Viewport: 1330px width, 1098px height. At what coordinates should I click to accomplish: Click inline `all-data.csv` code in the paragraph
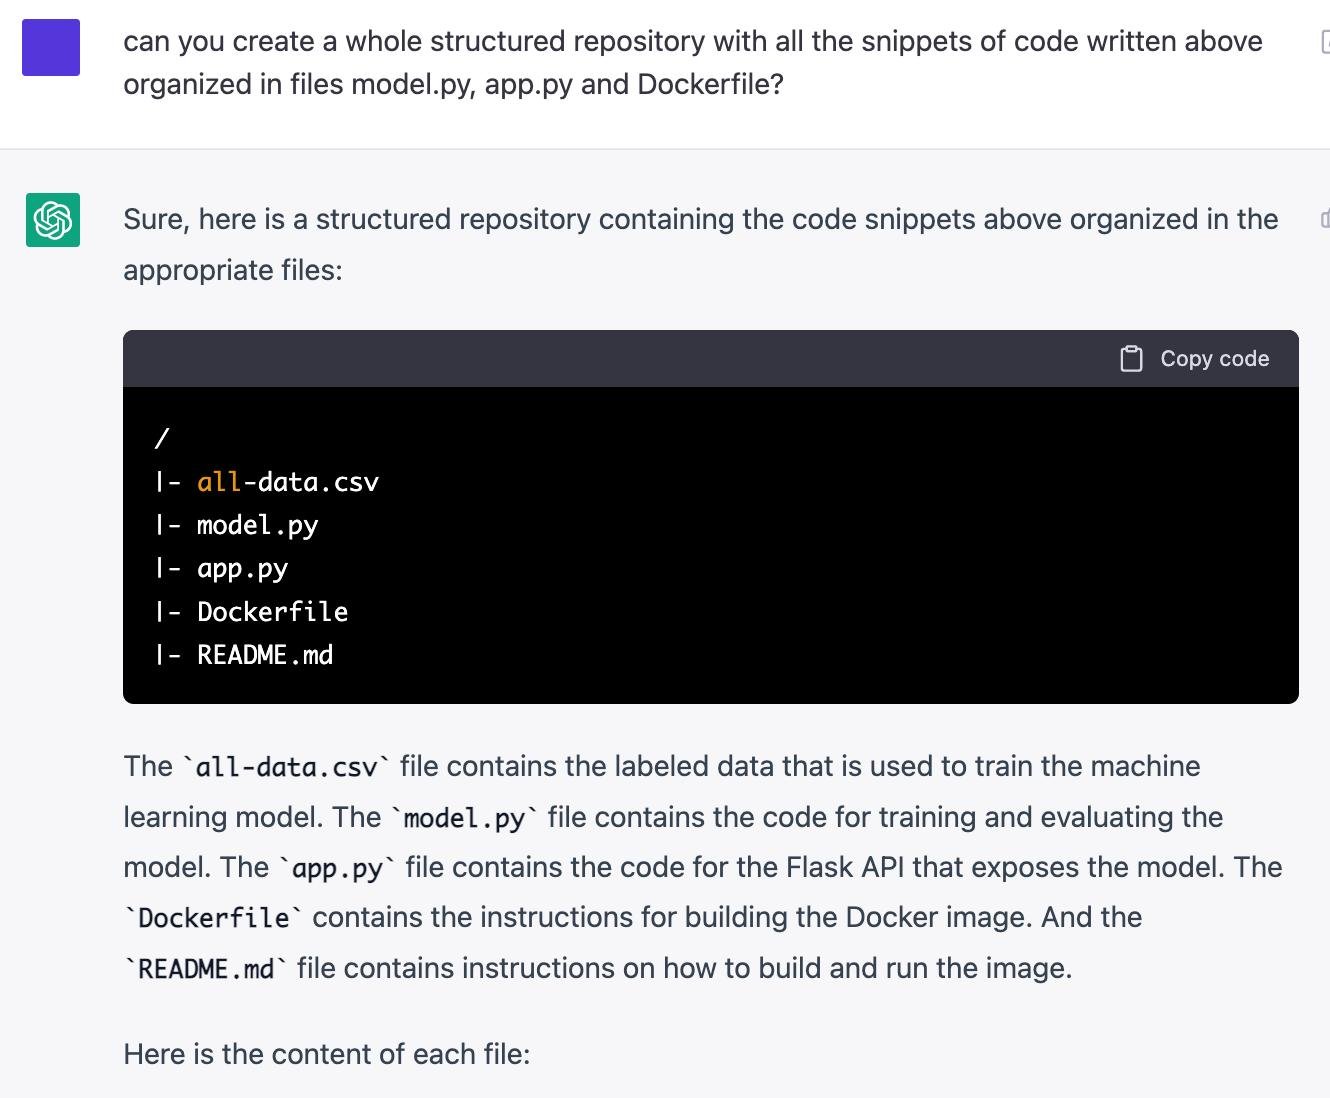pyautogui.click(x=286, y=767)
